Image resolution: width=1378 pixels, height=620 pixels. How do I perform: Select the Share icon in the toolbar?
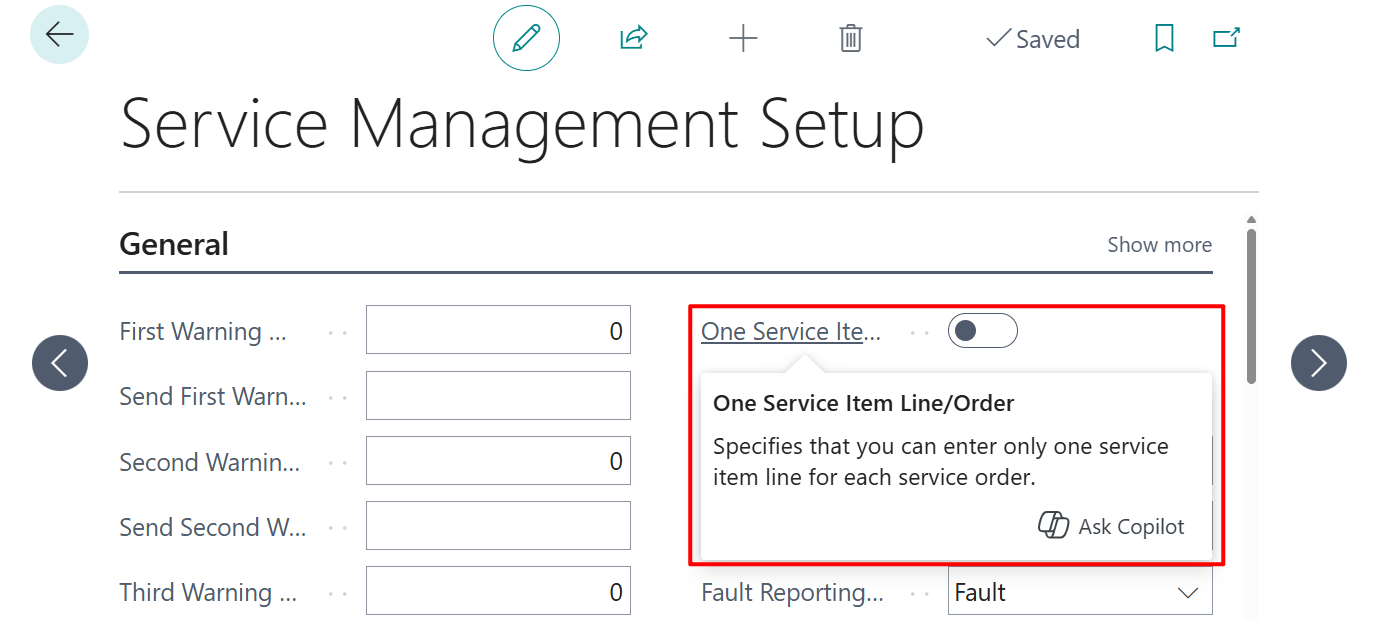pos(632,37)
